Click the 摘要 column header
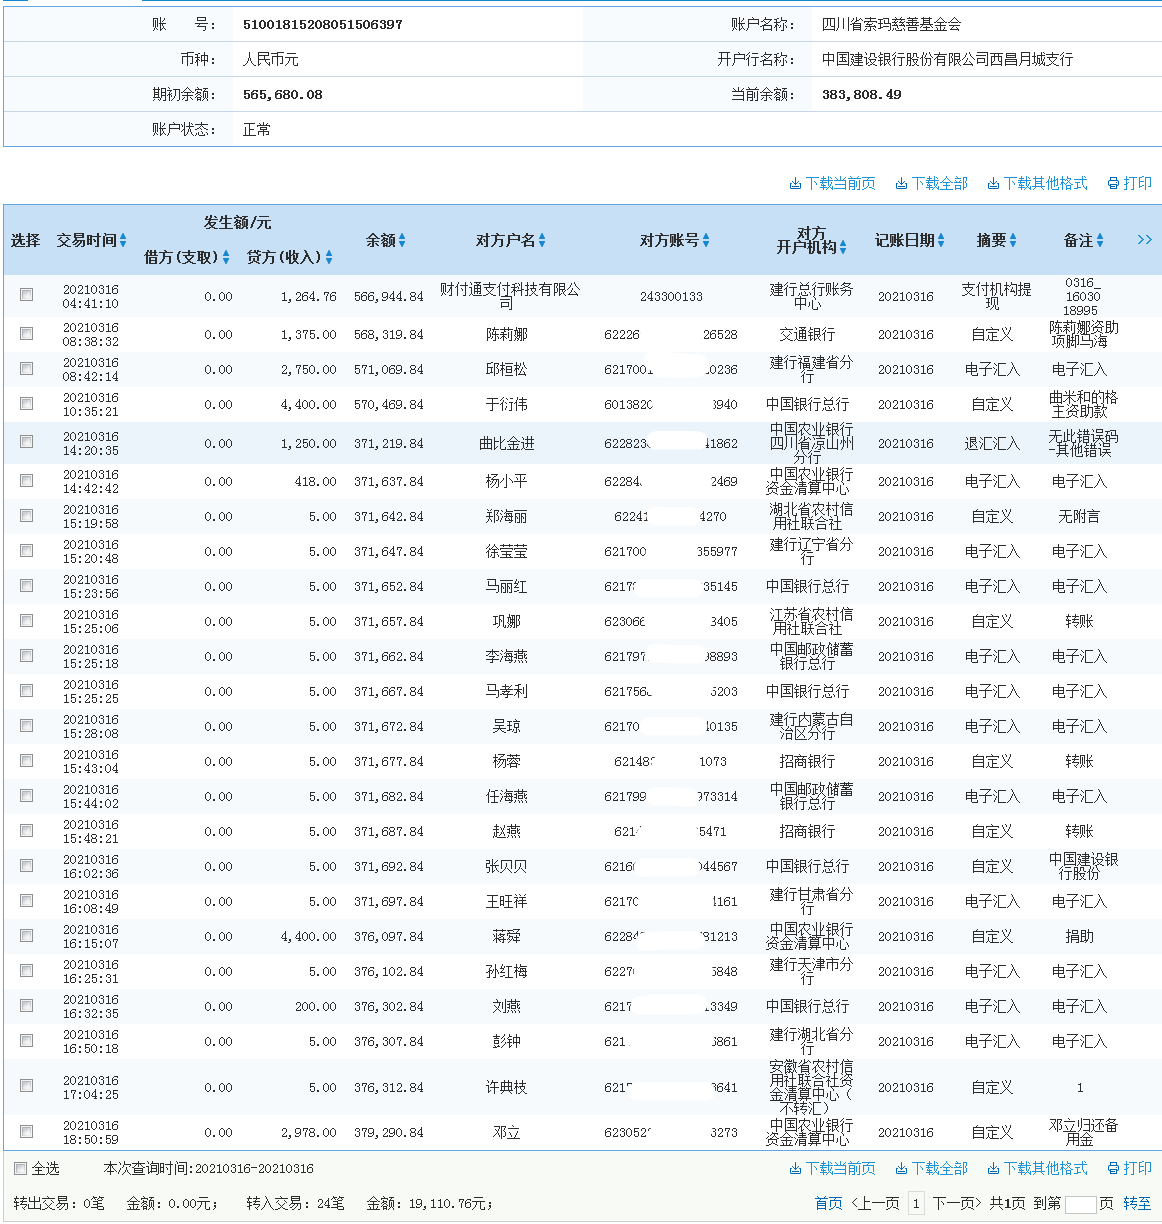 (x=991, y=241)
